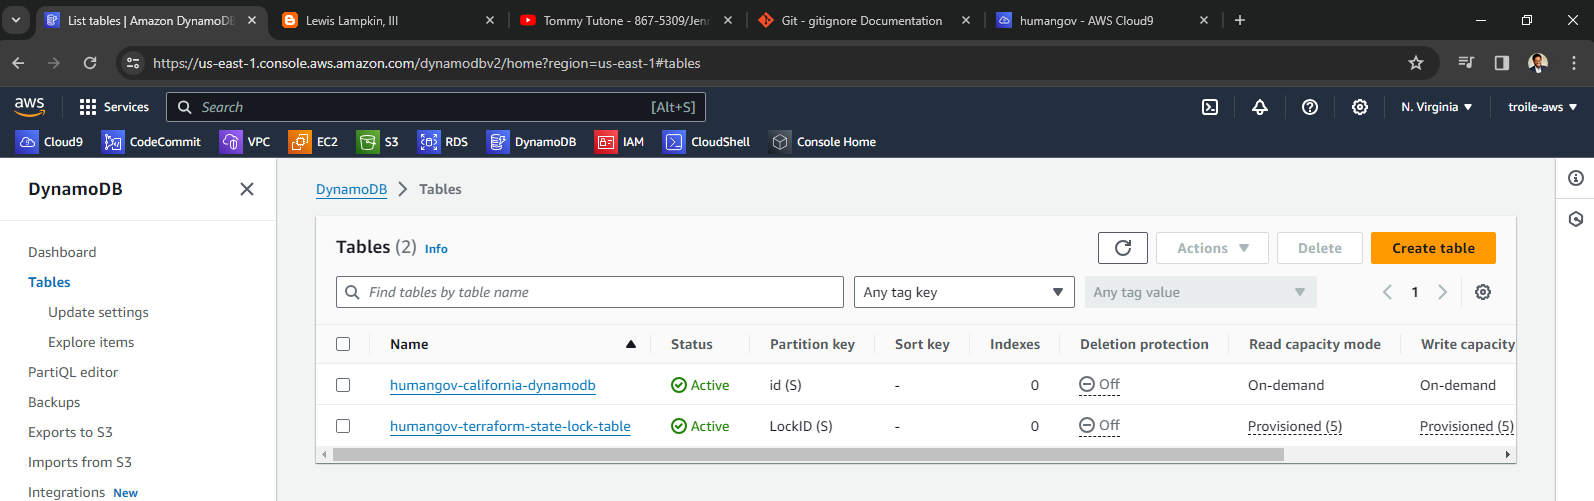
Task: Open the CodeCommit shortcut in the favorites bar
Action: [152, 142]
